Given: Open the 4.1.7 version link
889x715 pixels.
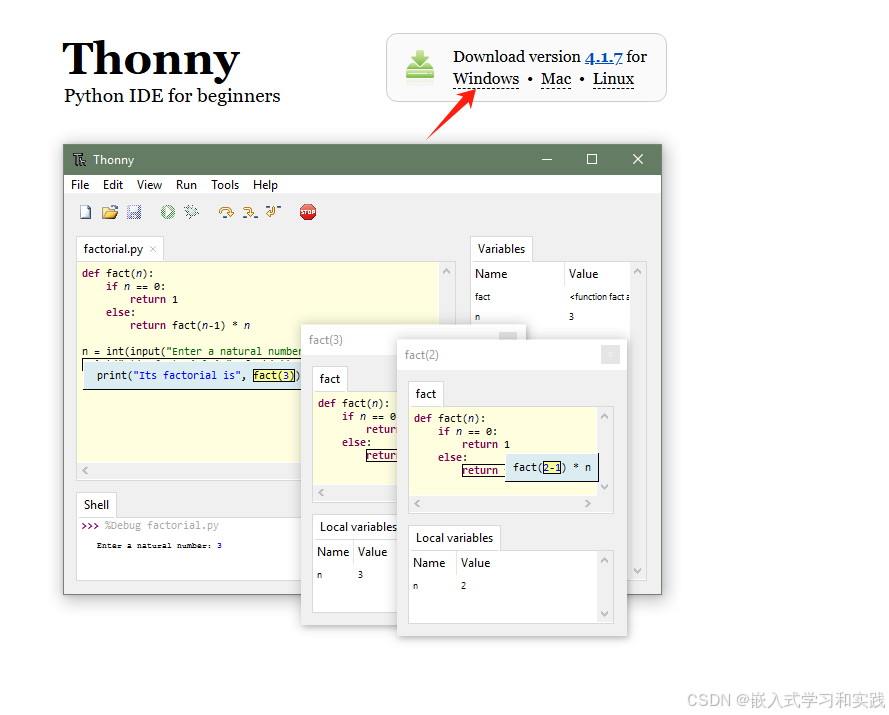Looking at the screenshot, I should click(603, 57).
